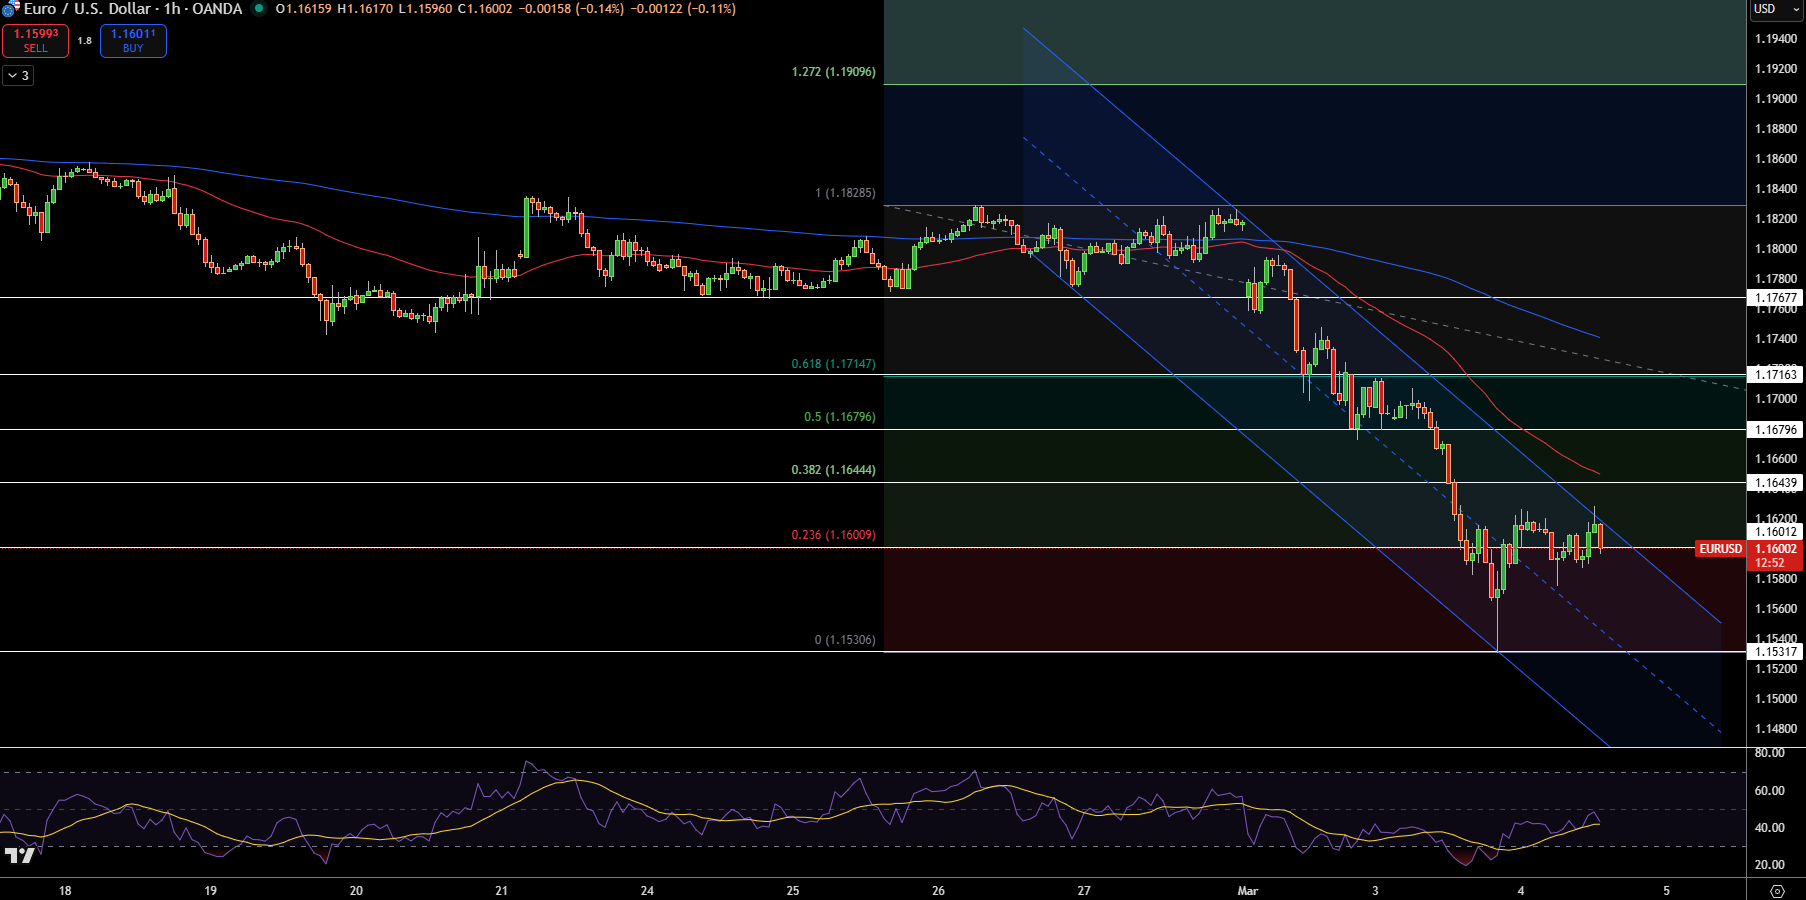
Task: Click the 26 date on time axis
Action: click(938, 891)
